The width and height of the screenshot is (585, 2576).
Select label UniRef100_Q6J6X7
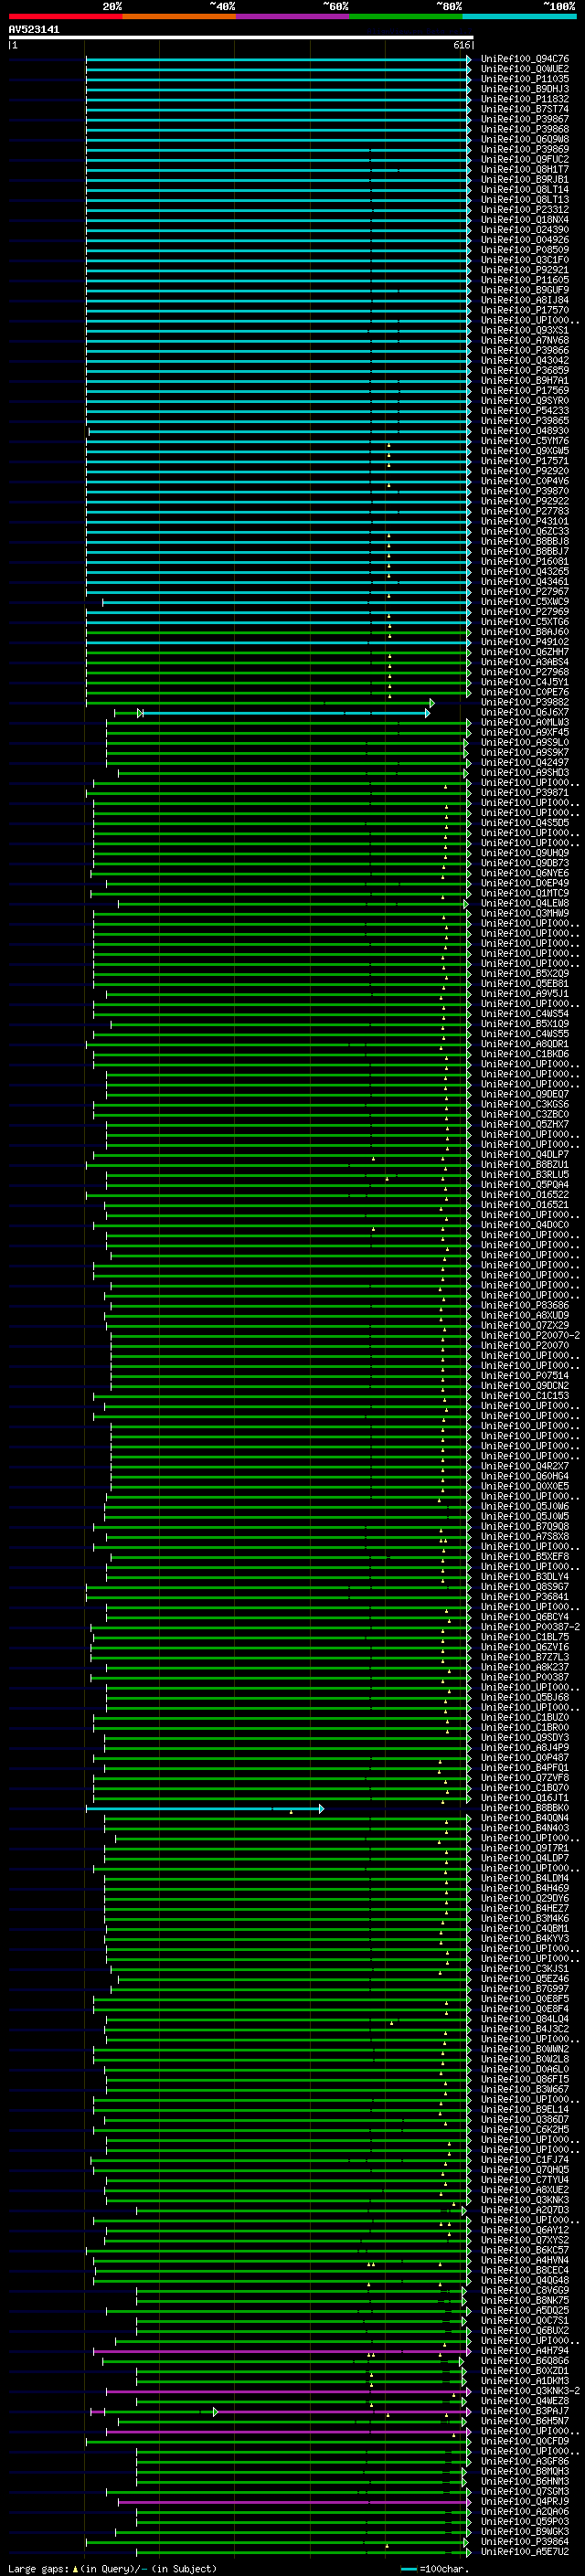point(525,713)
